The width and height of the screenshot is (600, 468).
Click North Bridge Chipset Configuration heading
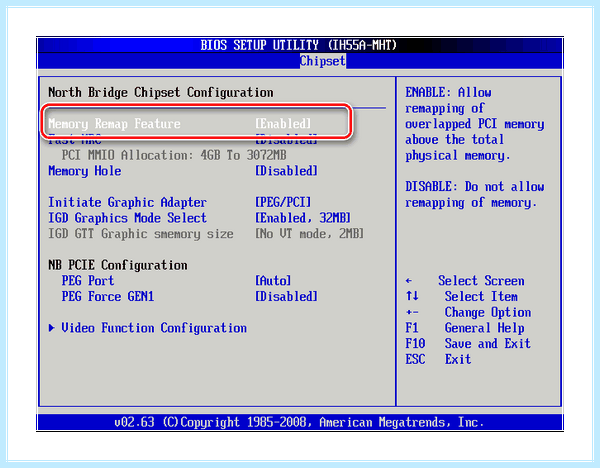pos(161,93)
